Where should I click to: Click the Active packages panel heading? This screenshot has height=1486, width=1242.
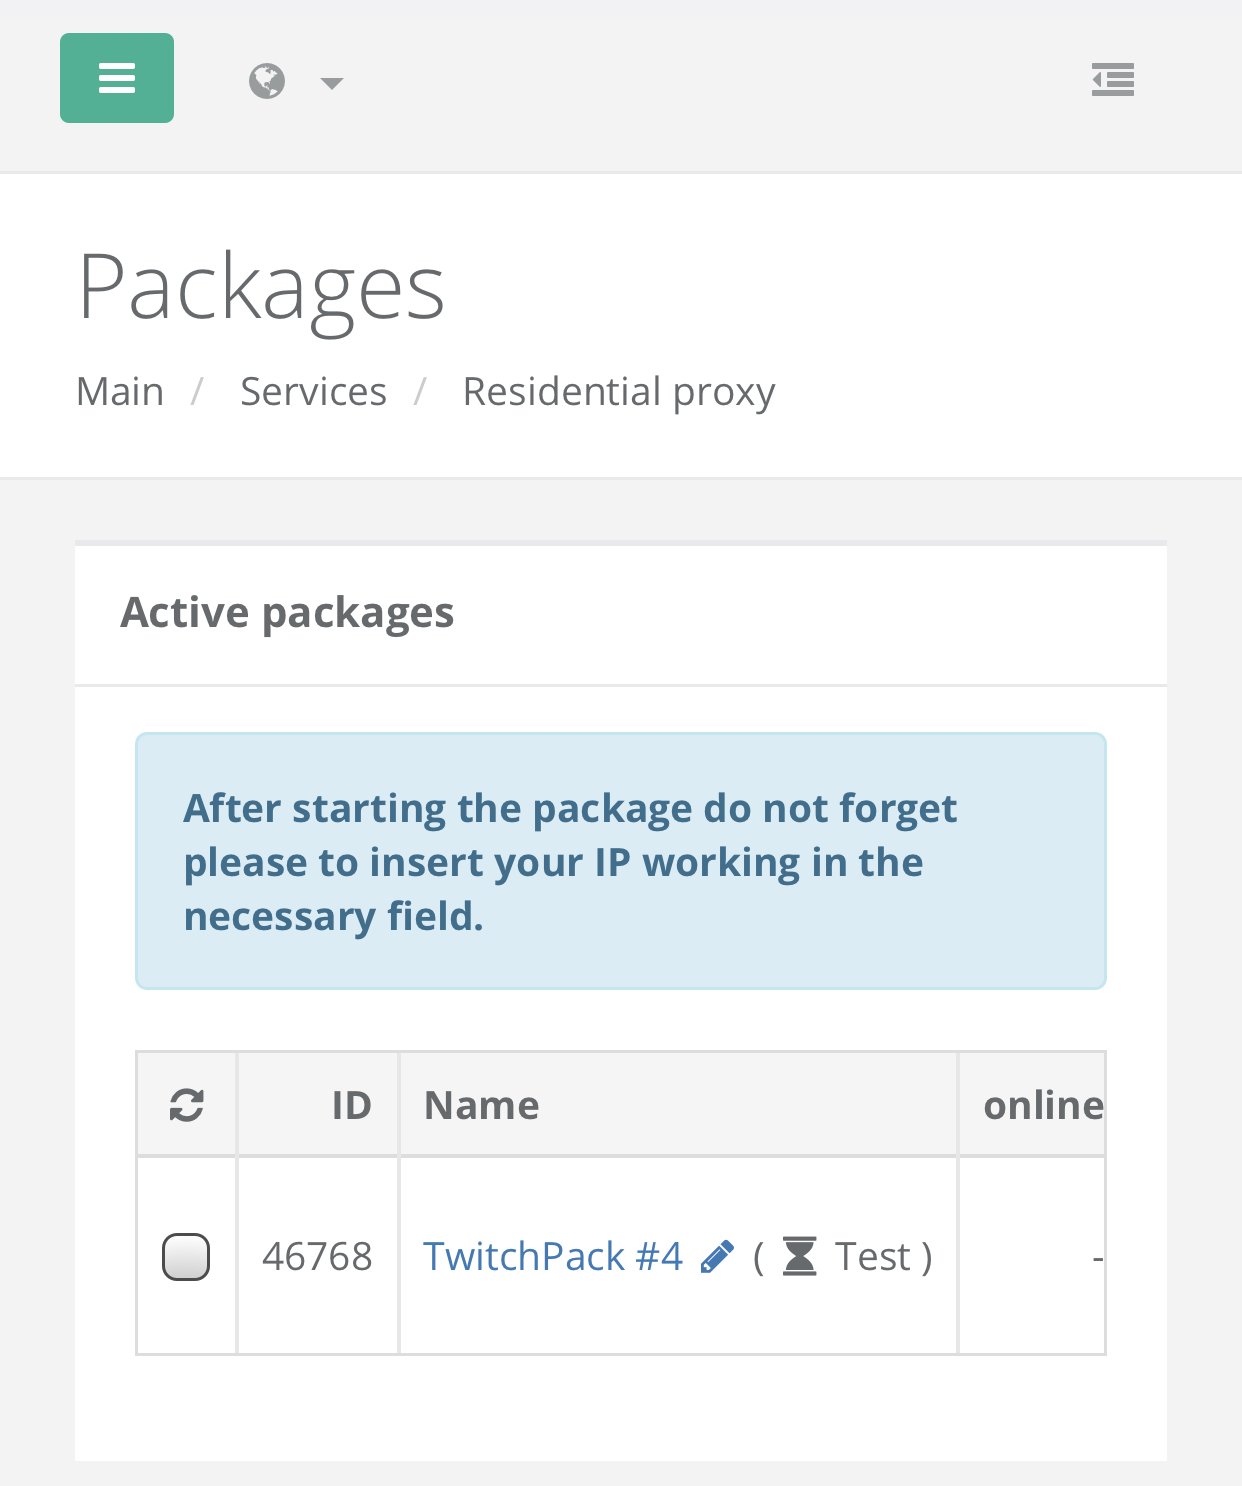[x=287, y=612]
